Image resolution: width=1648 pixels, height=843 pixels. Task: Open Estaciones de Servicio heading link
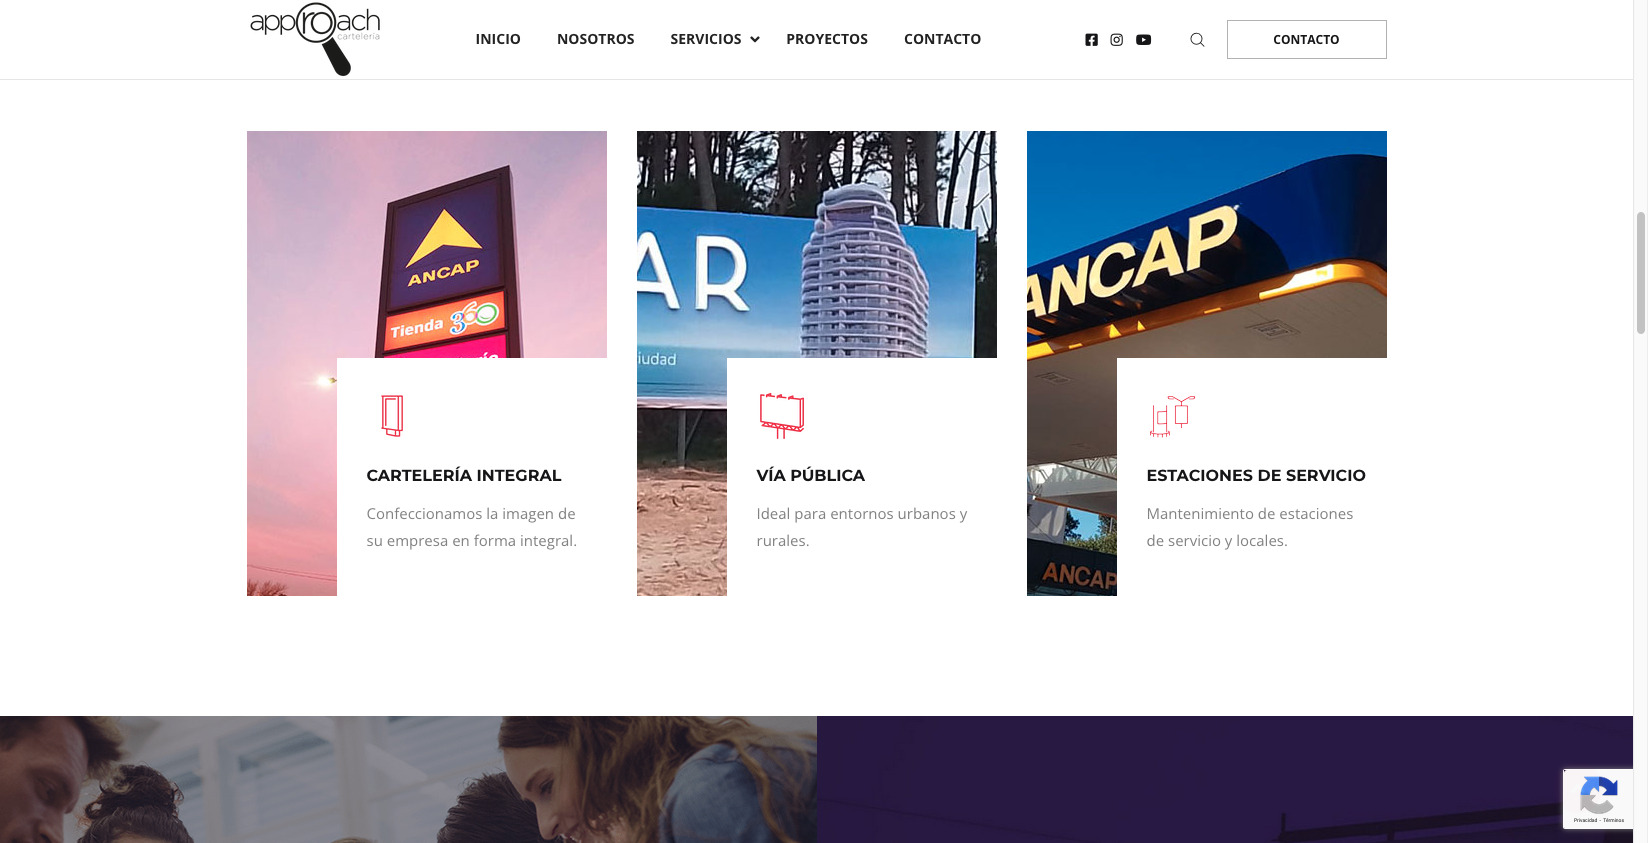coord(1256,476)
